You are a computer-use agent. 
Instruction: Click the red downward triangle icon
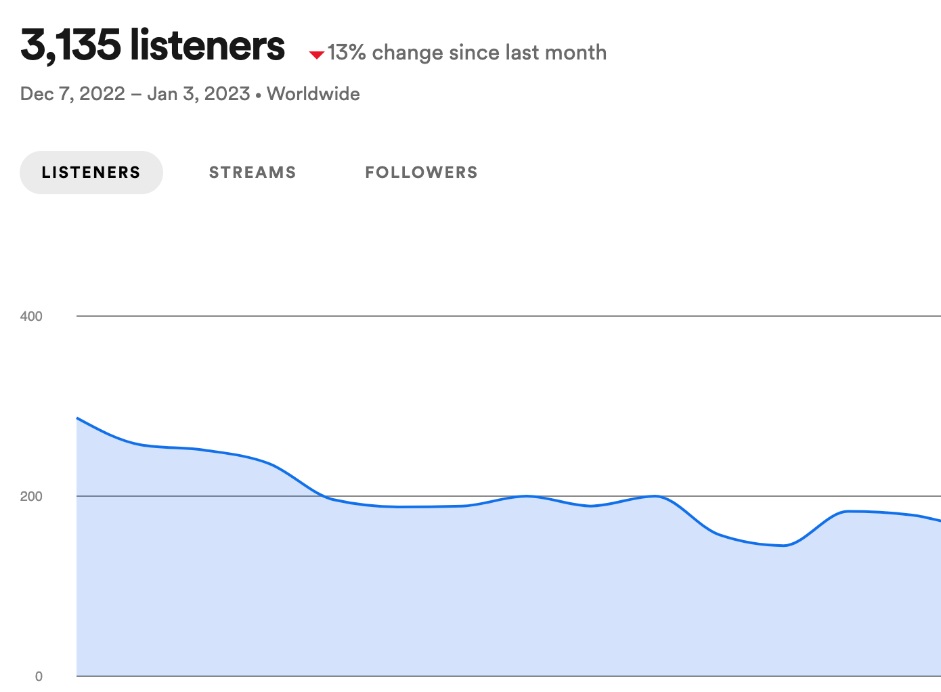316,54
